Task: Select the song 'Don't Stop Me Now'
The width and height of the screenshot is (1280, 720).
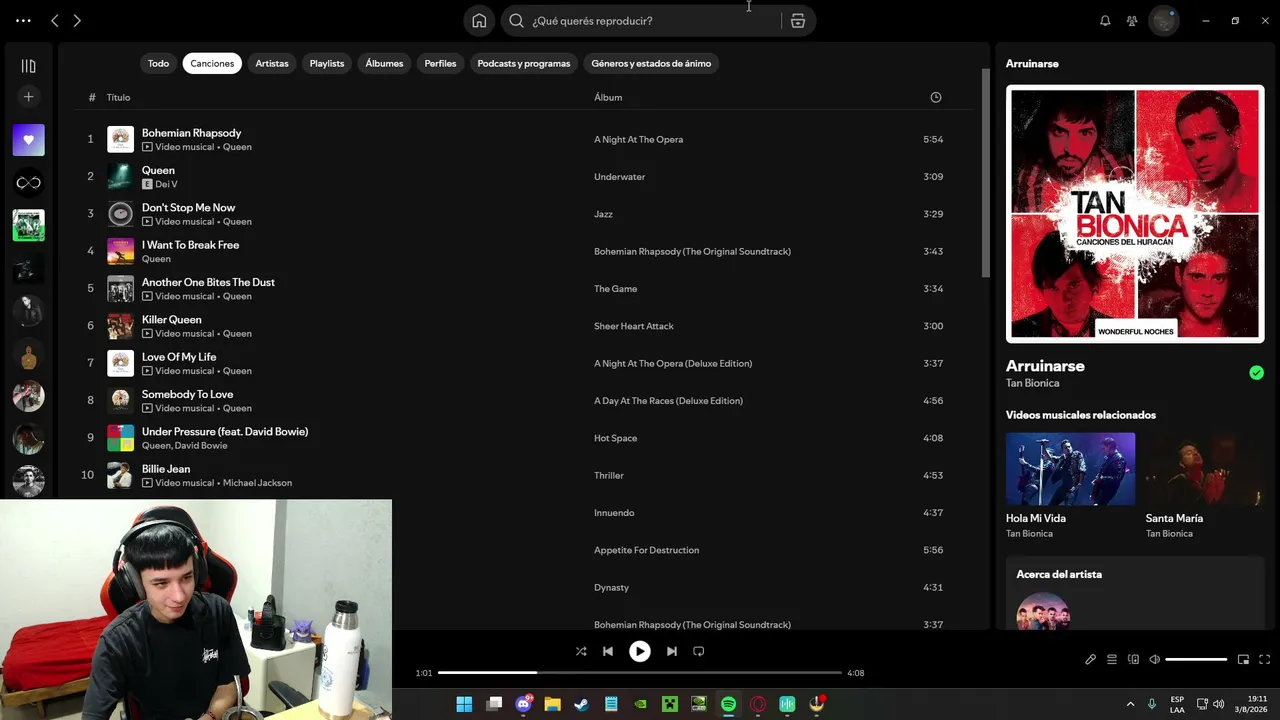Action: click(x=188, y=208)
